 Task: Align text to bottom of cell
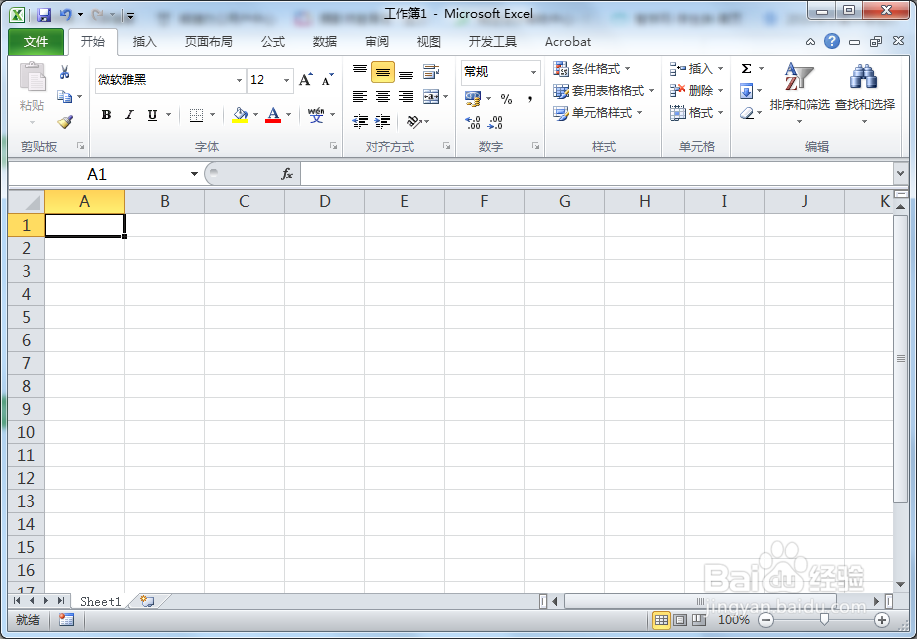click(406, 72)
